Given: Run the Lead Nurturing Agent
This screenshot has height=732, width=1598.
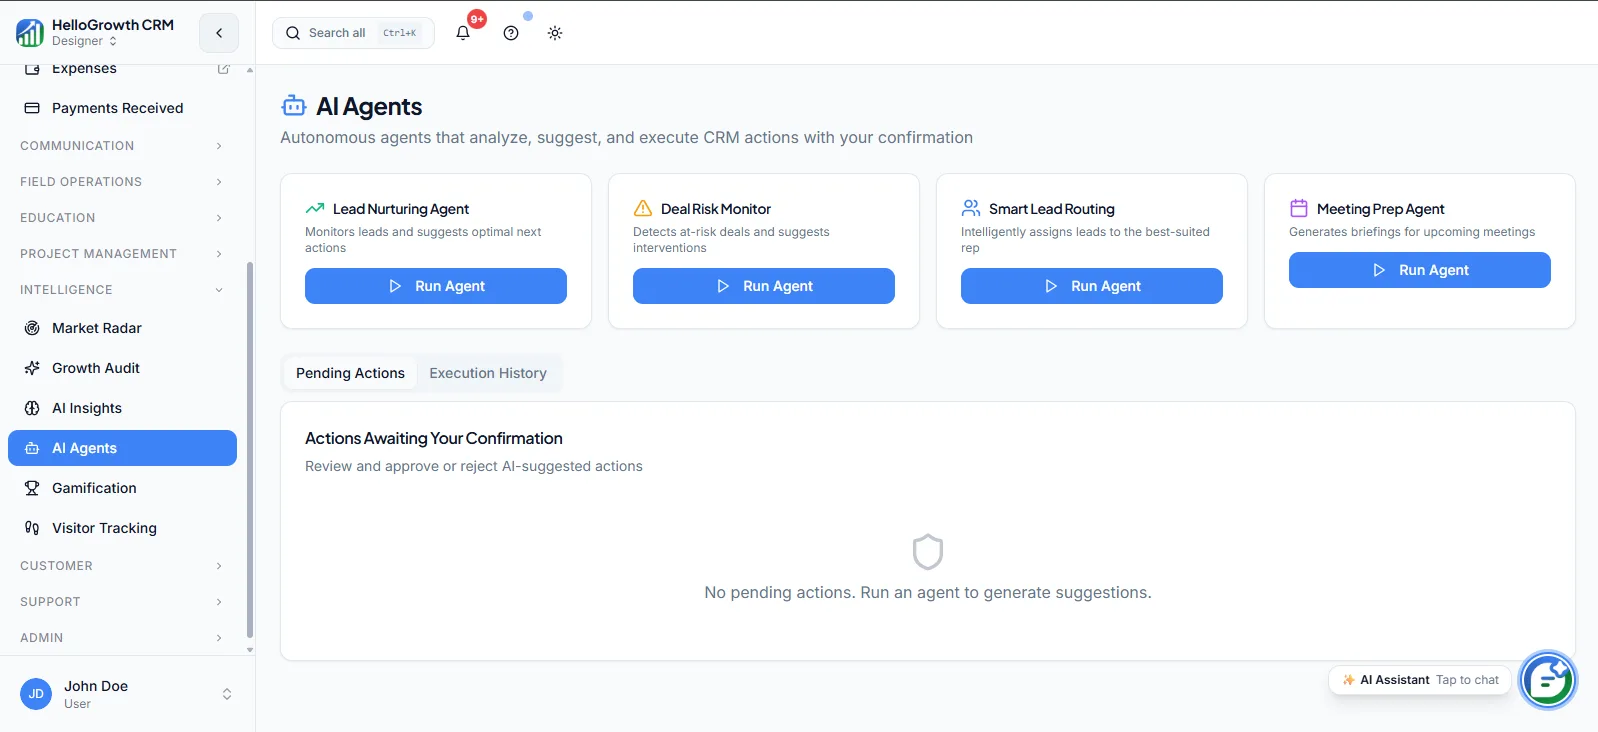Looking at the screenshot, I should [x=436, y=286].
